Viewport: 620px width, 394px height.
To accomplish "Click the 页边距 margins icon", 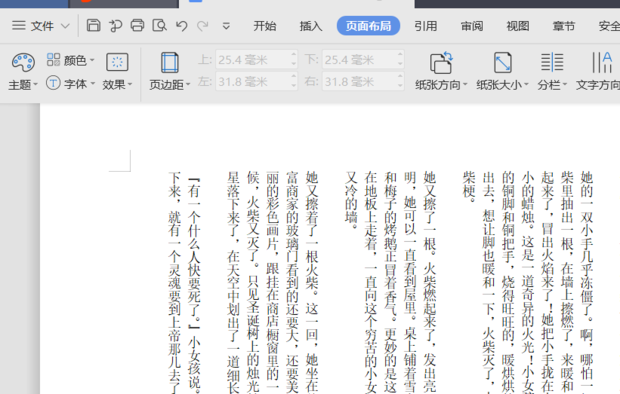I will [x=170, y=63].
